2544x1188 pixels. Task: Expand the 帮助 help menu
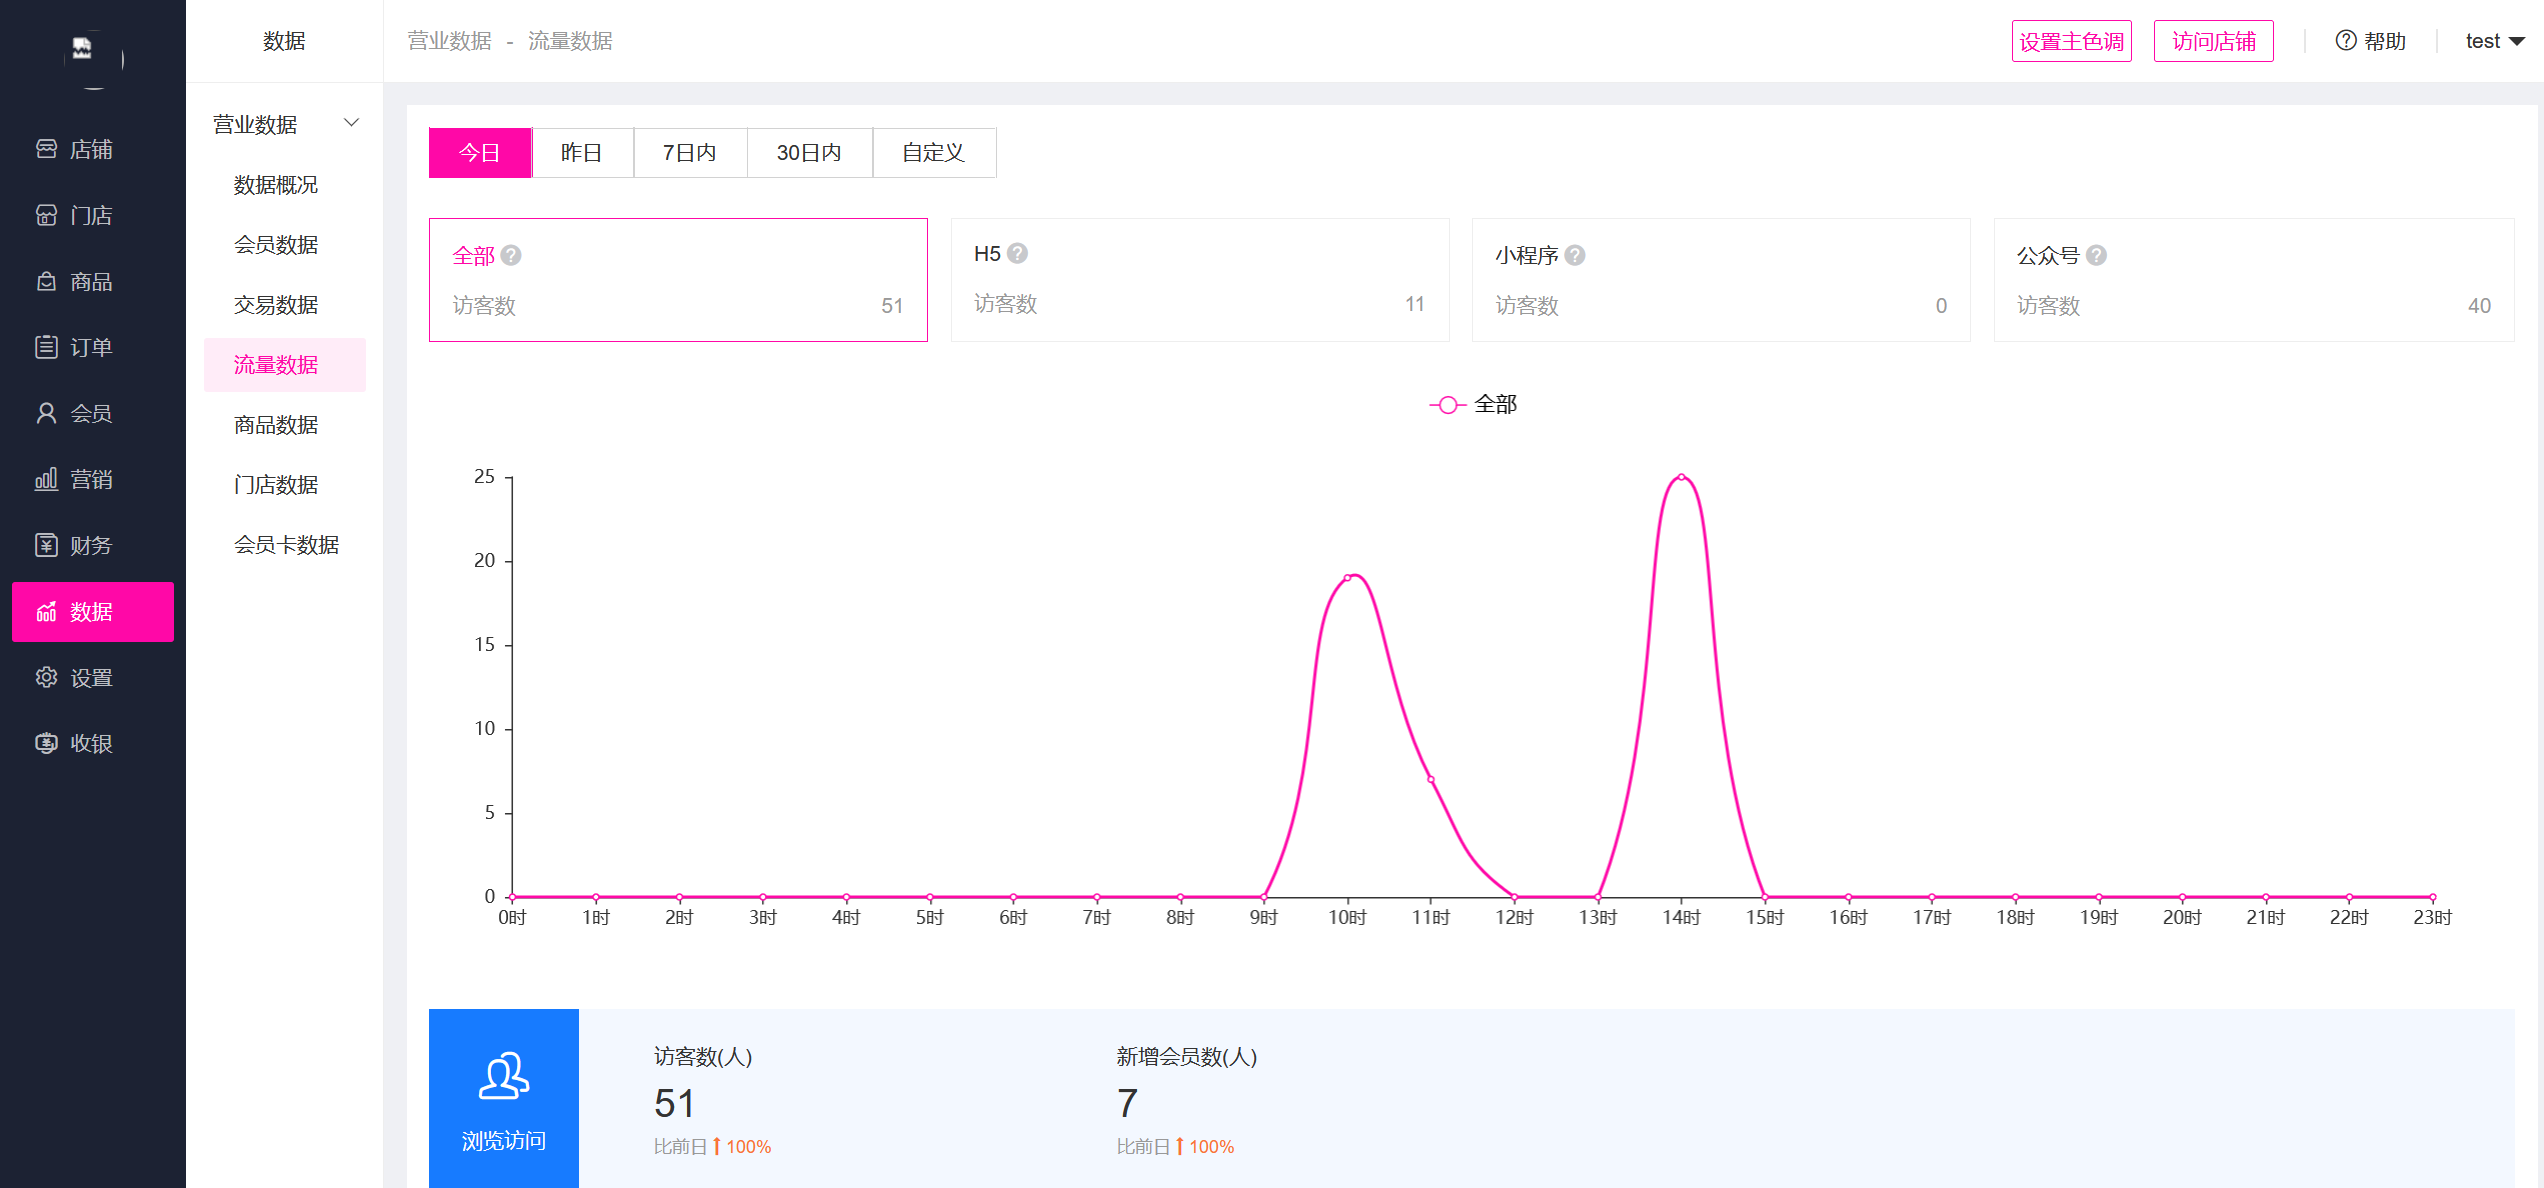[2369, 41]
